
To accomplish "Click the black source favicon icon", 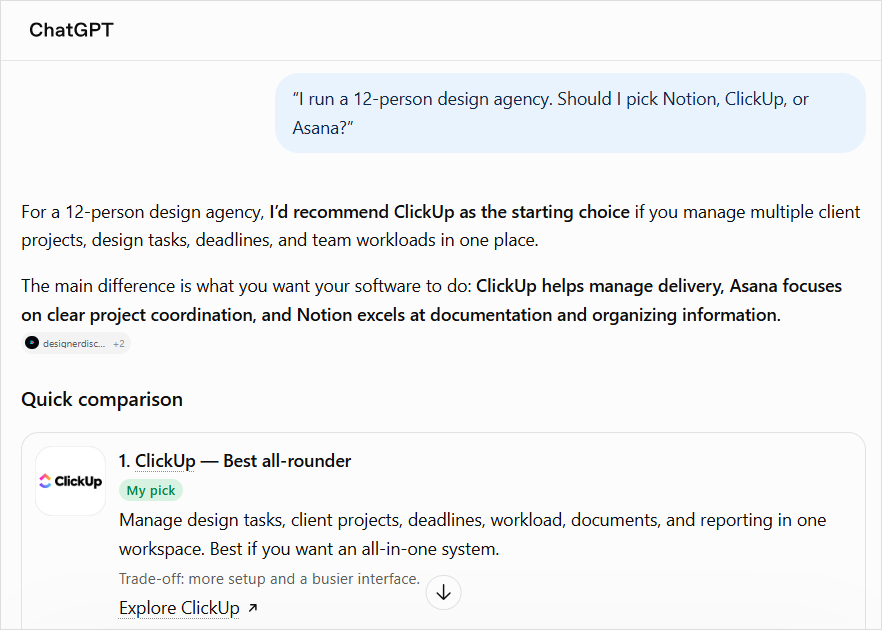I will click(x=32, y=343).
